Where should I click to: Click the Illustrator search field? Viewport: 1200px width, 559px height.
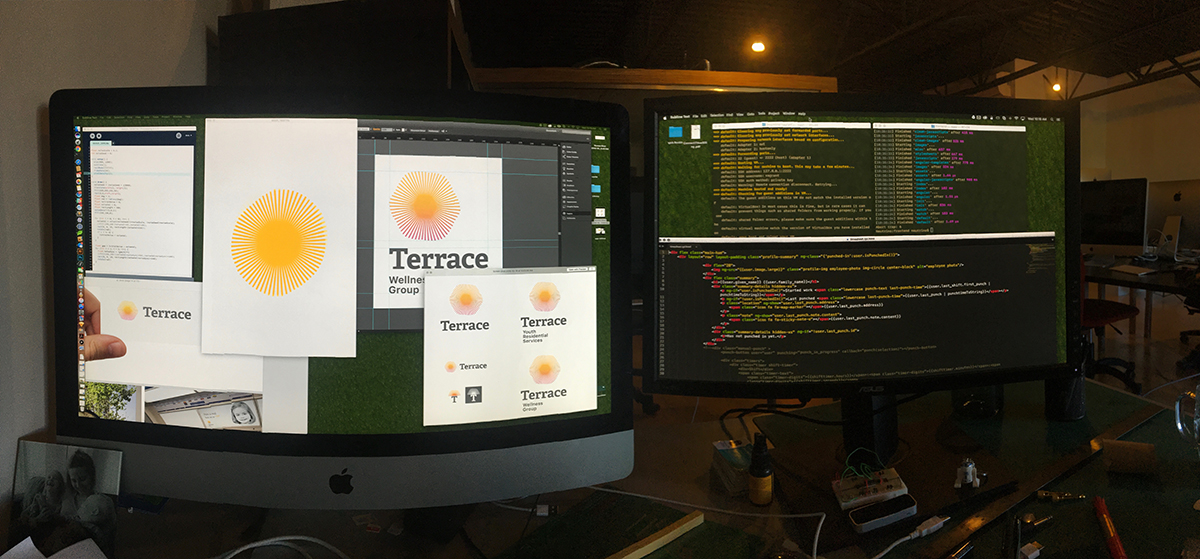click(x=576, y=132)
